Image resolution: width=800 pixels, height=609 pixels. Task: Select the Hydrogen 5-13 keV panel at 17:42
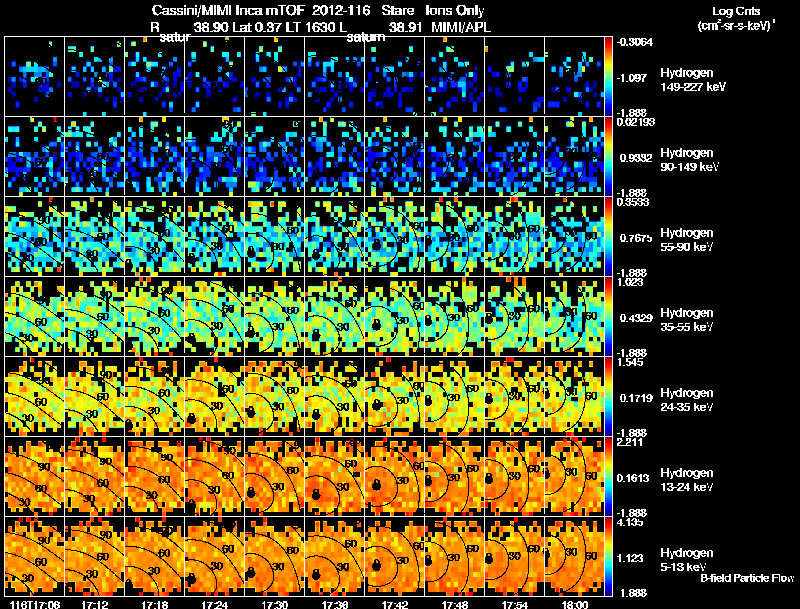coord(394,556)
